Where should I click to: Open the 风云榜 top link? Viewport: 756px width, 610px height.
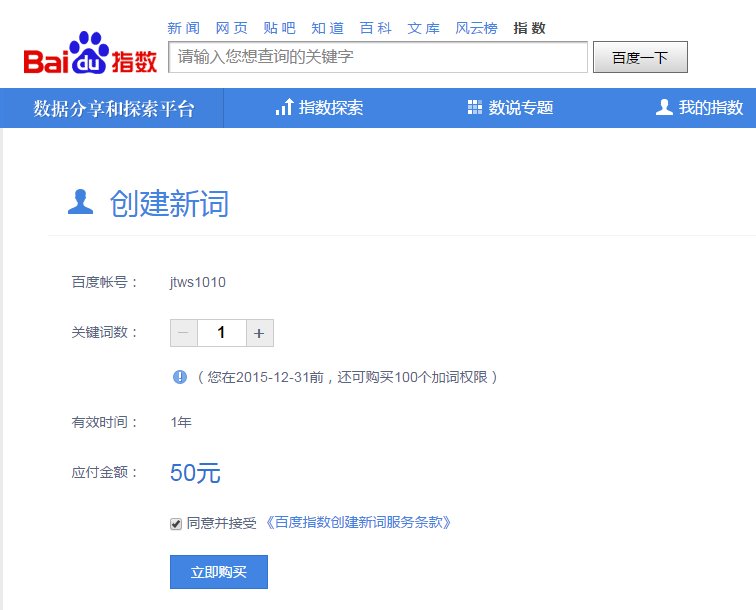click(476, 28)
